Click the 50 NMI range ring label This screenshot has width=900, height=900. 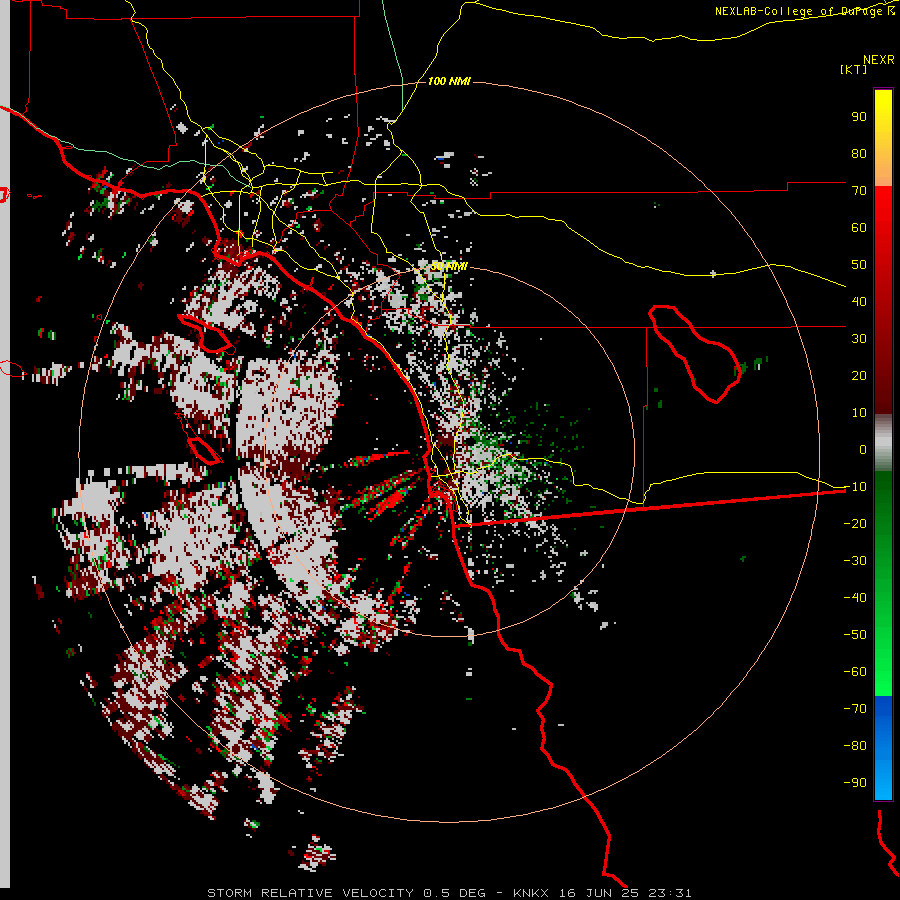coord(449,266)
